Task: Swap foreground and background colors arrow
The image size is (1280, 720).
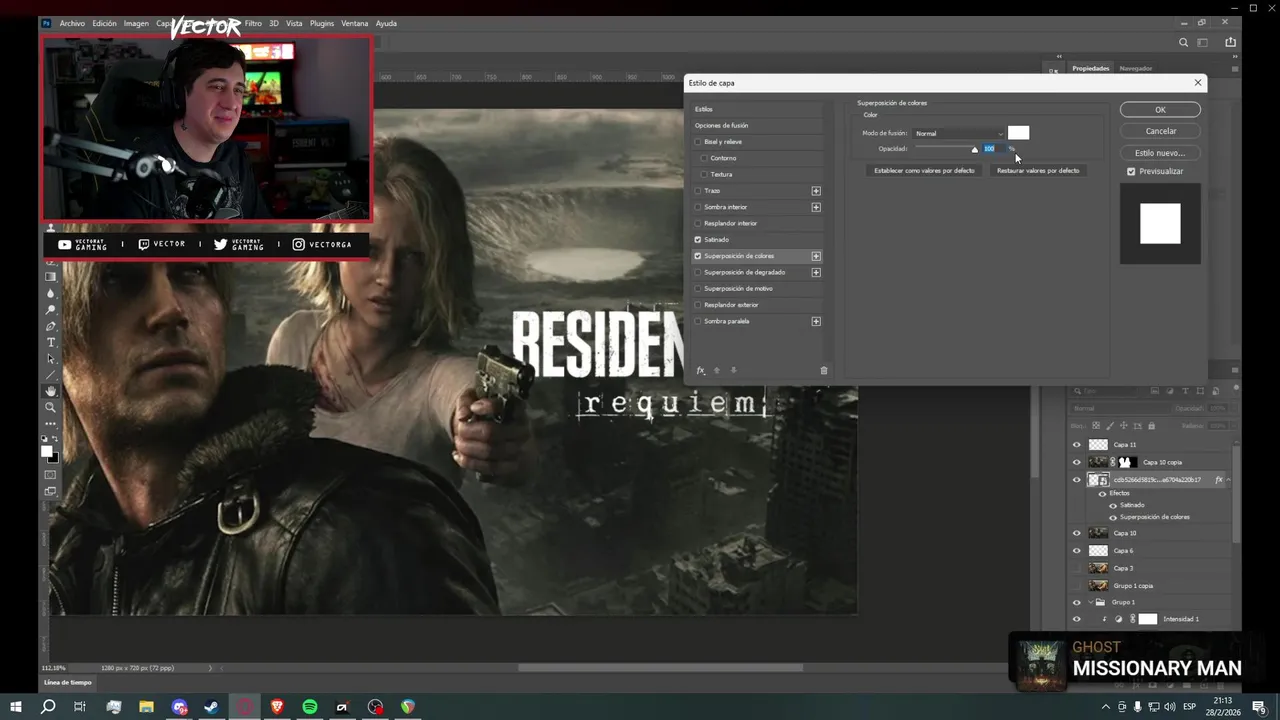Action: click(x=56, y=439)
